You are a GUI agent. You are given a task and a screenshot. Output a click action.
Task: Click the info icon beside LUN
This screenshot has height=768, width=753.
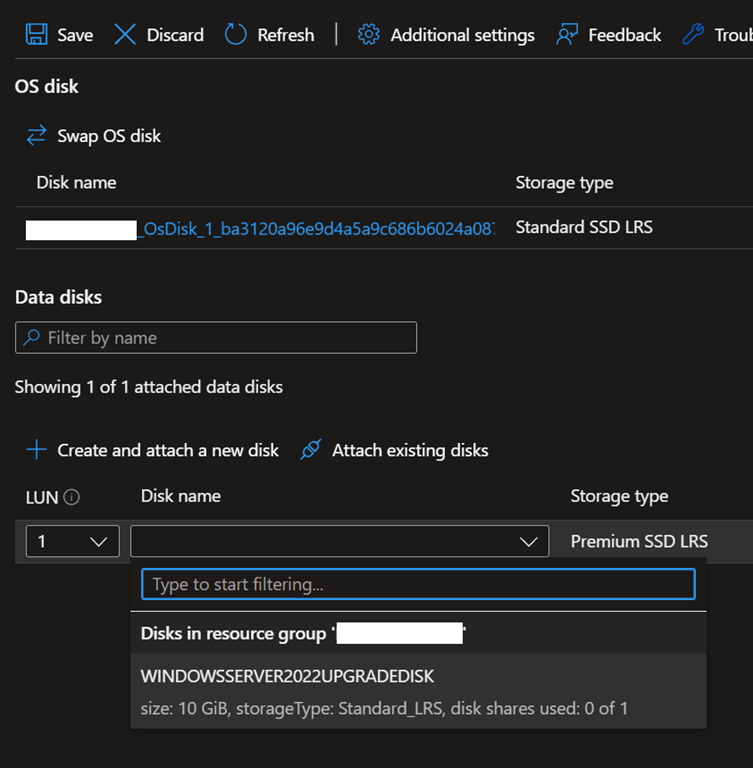(x=72, y=497)
